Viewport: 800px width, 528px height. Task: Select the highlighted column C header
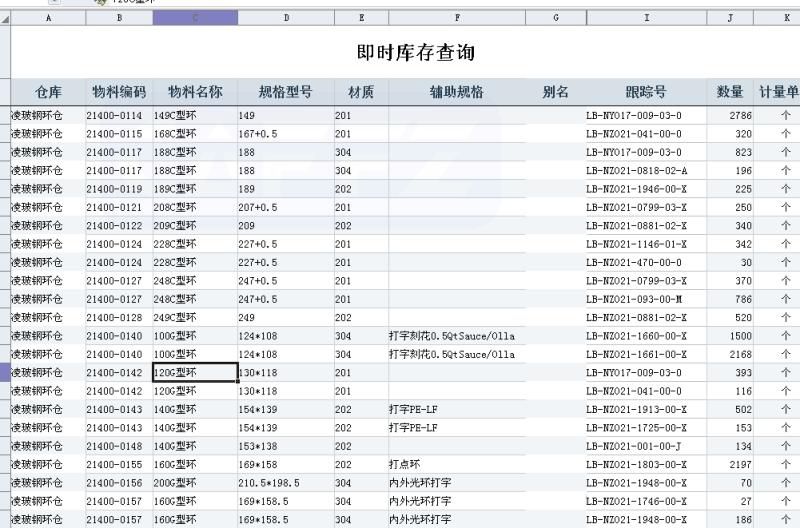tap(195, 18)
